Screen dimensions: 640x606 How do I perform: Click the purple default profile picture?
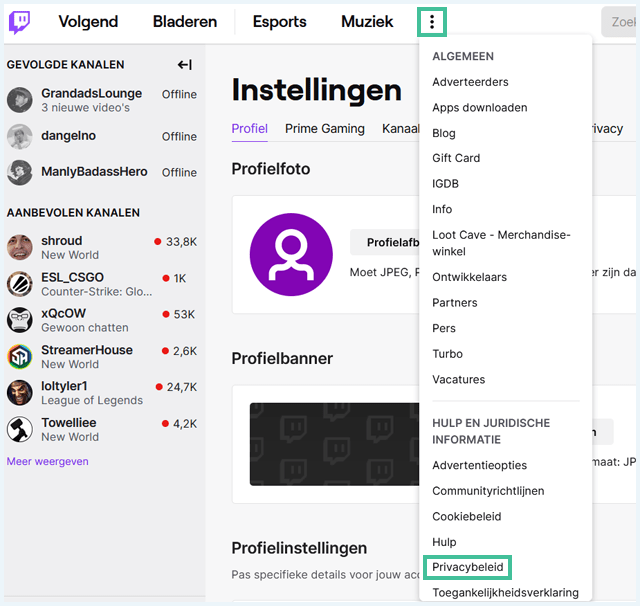click(x=291, y=254)
